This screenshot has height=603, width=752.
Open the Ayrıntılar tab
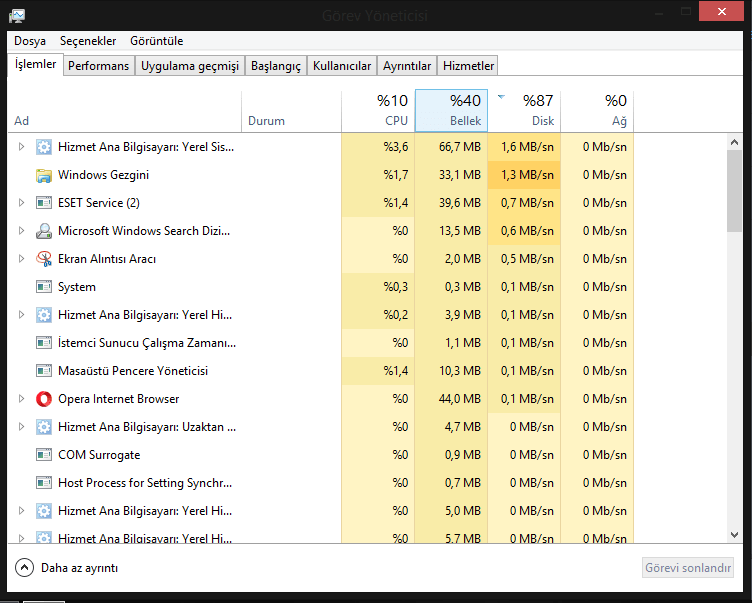pyautogui.click(x=407, y=66)
